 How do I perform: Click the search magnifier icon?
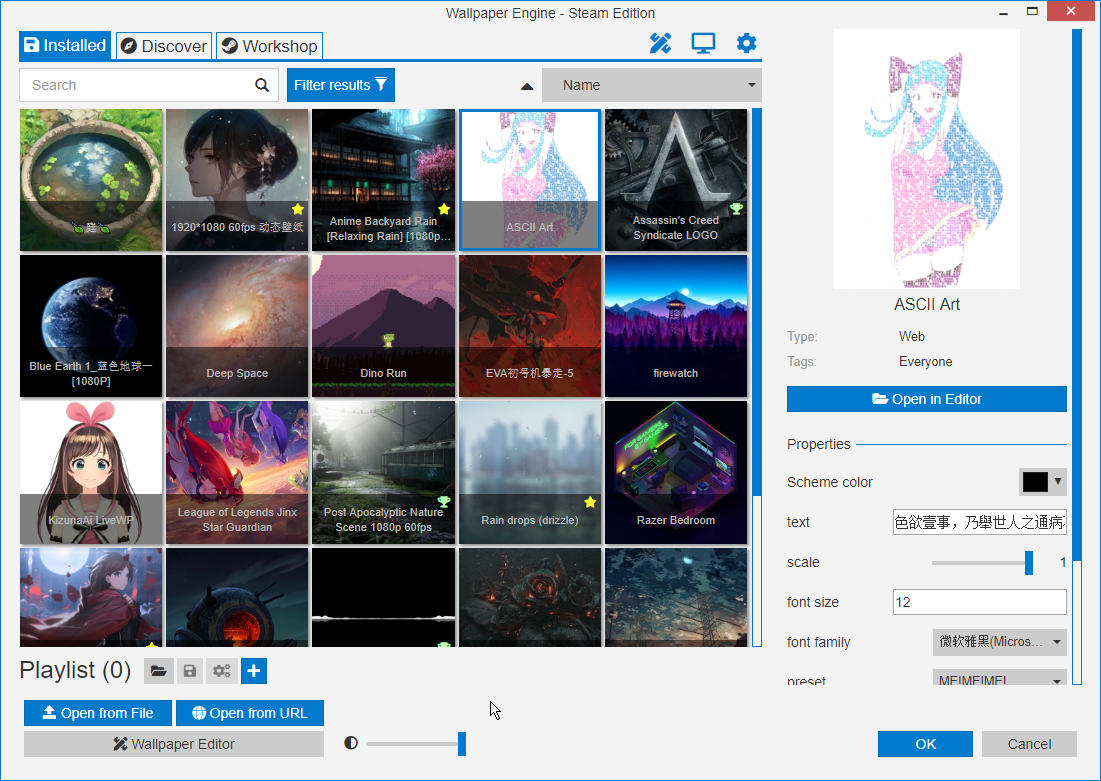point(262,85)
